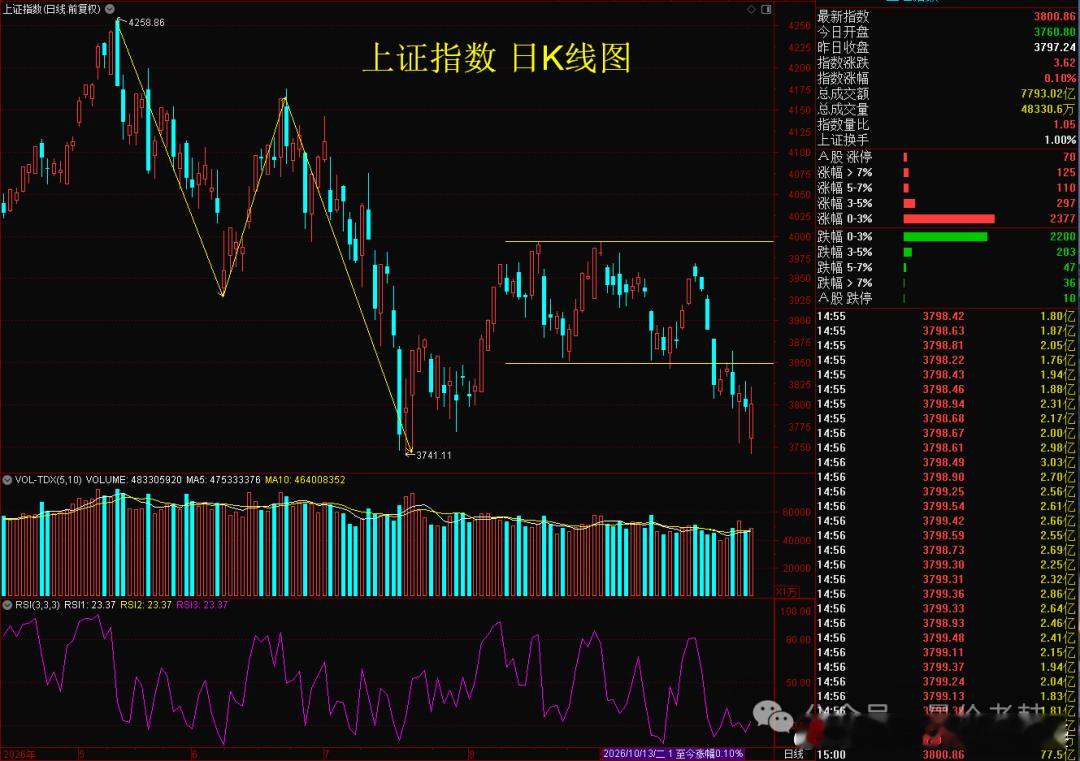Viewport: 1080px width, 761px height.
Task: Click the VOLUME: 483305920 readout
Action: (x=134, y=479)
